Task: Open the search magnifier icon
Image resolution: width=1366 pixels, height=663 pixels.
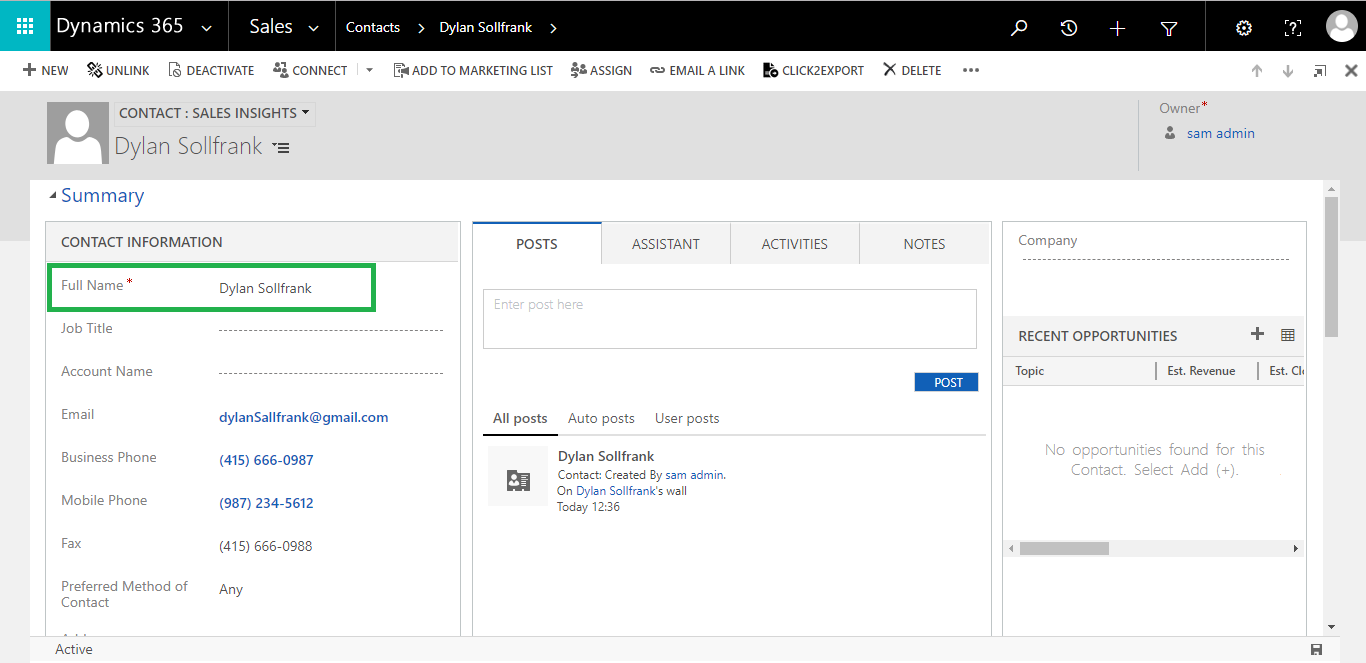Action: click(1019, 28)
